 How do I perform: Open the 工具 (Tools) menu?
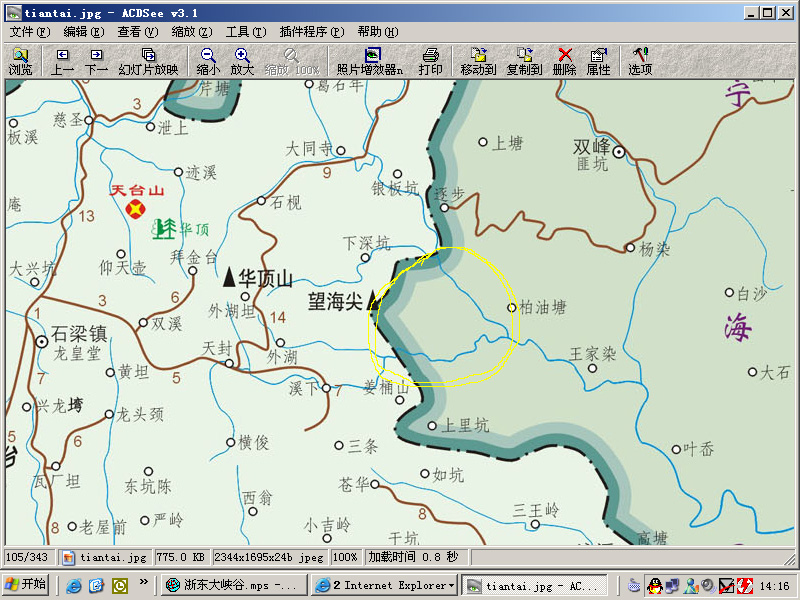coord(245,32)
